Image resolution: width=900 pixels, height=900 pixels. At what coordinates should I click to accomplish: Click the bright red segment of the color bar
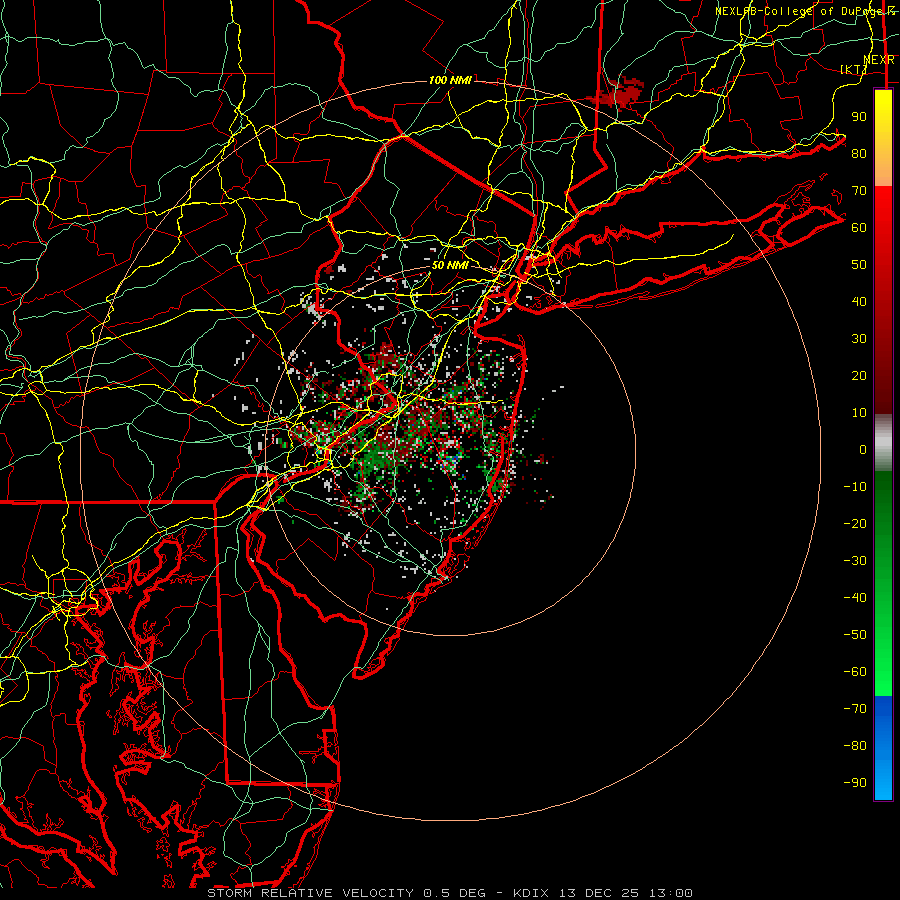pyautogui.click(x=883, y=207)
